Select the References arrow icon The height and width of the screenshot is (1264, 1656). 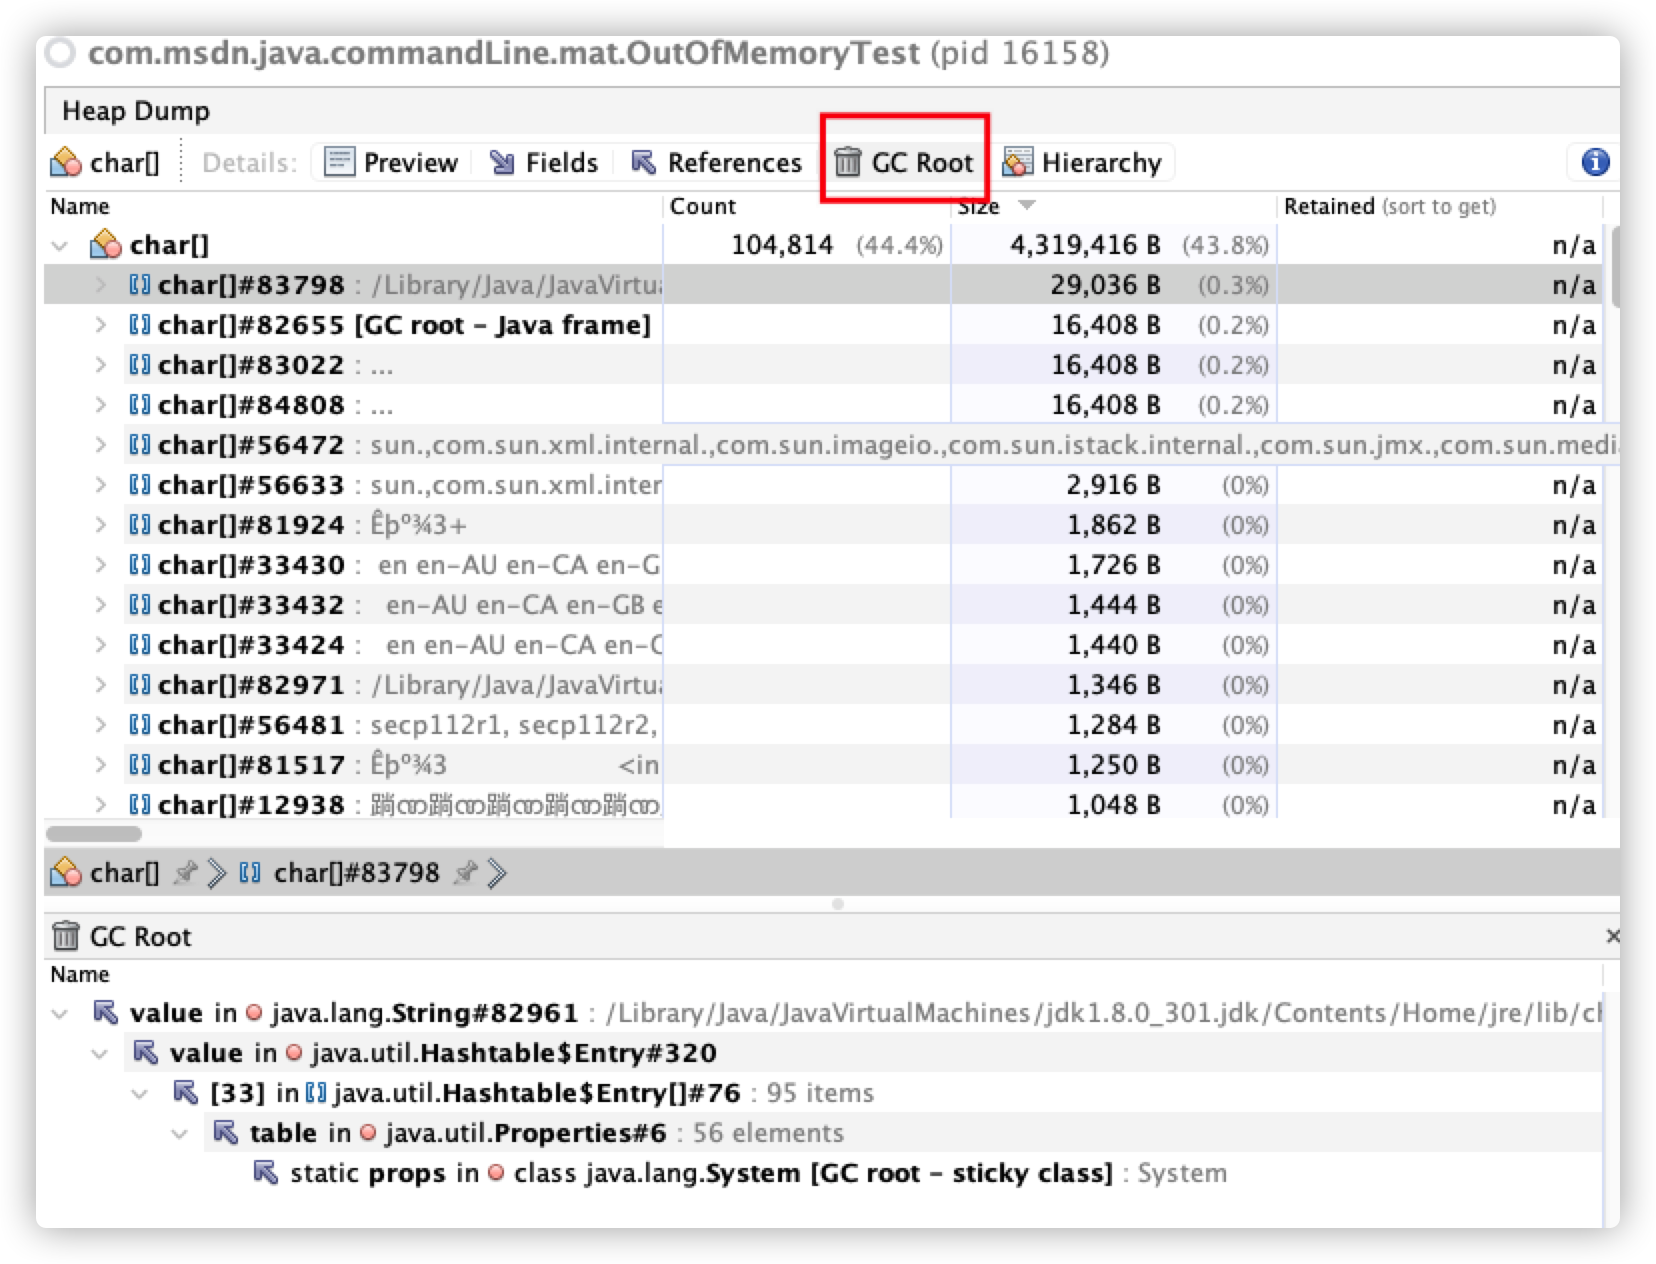(643, 162)
